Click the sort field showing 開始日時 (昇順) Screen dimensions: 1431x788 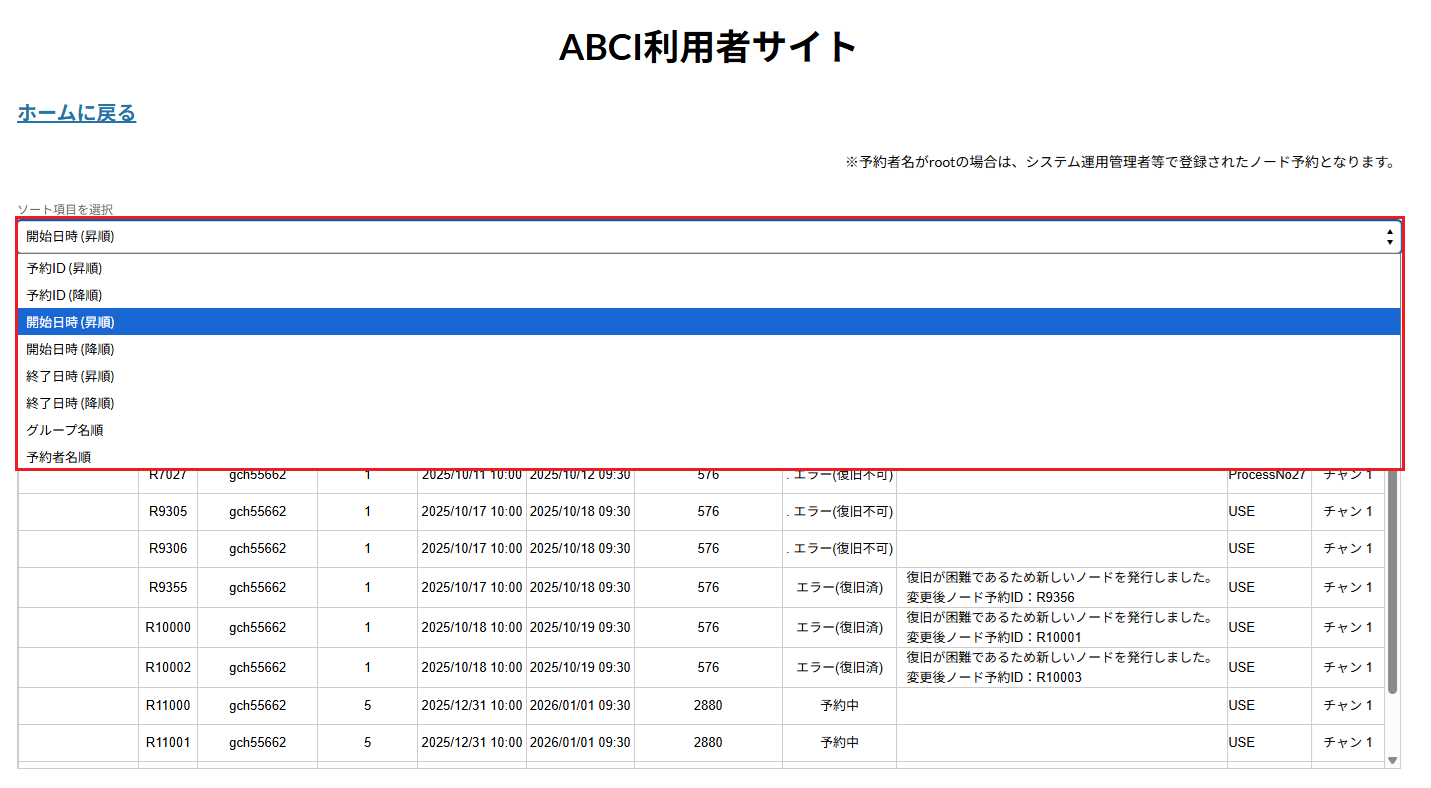(x=700, y=237)
